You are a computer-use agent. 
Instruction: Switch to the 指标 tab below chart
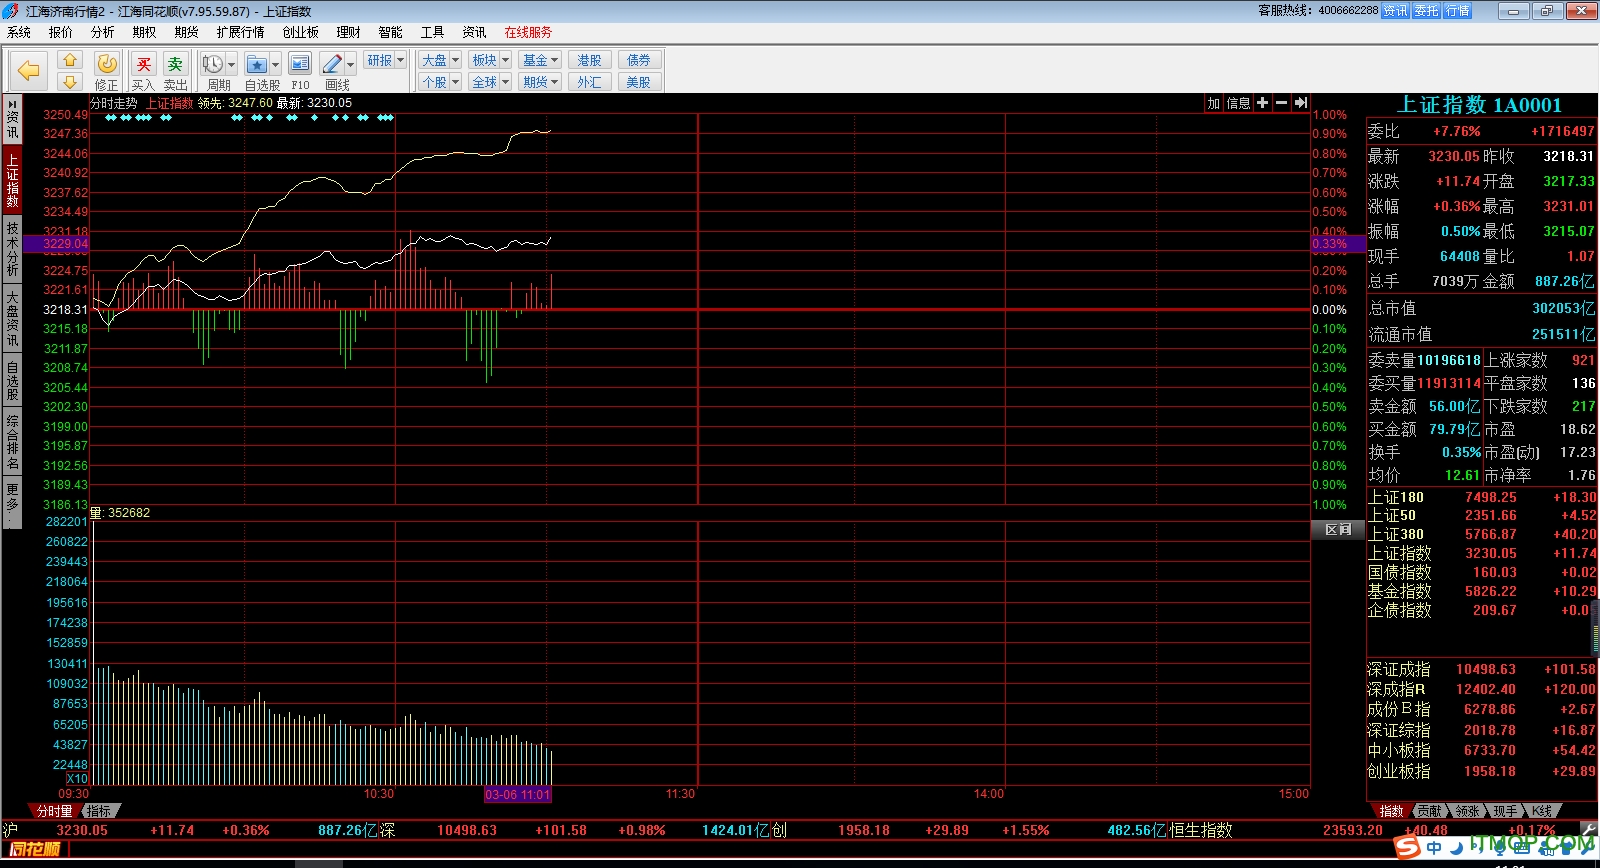pos(99,811)
